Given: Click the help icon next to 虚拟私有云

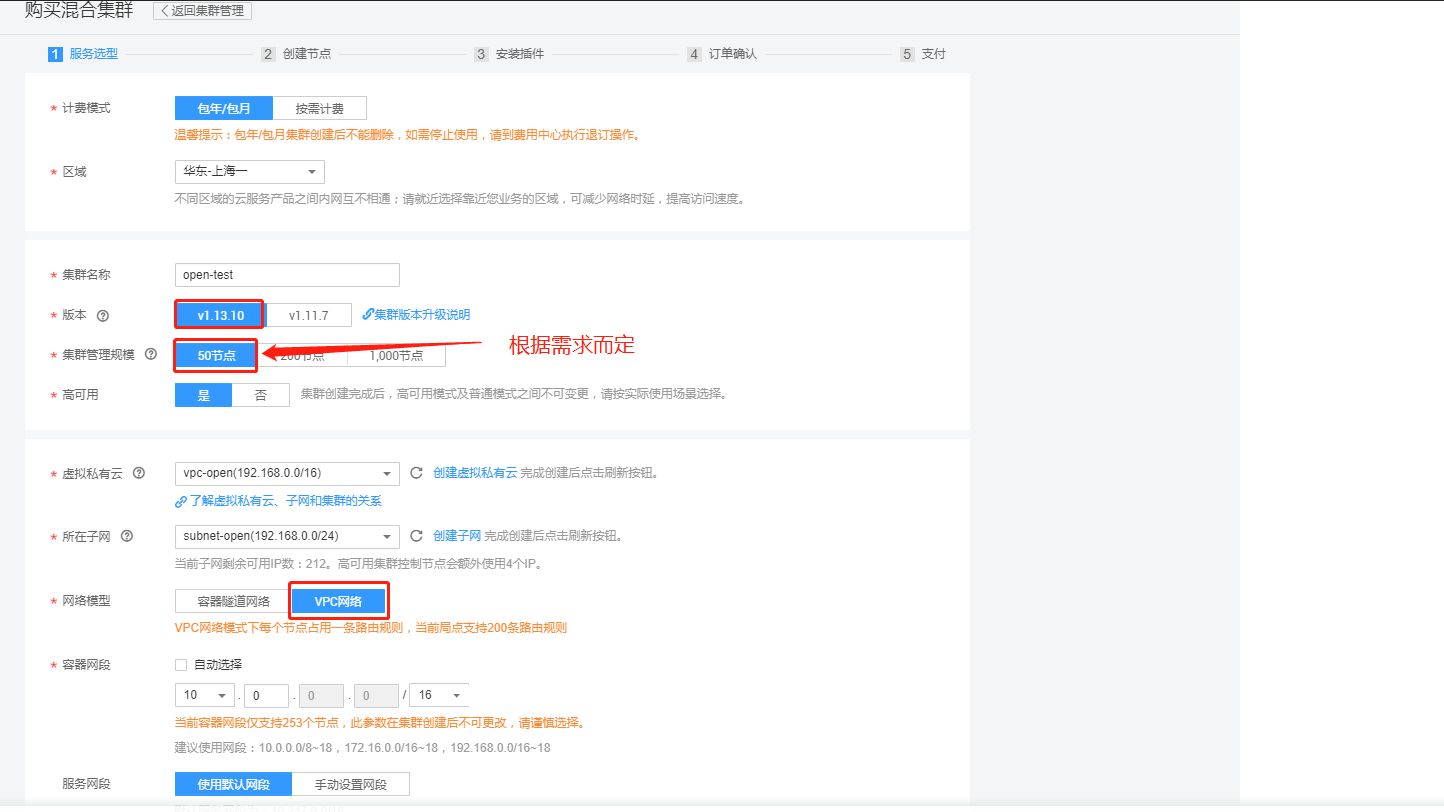Looking at the screenshot, I should coord(139,473).
